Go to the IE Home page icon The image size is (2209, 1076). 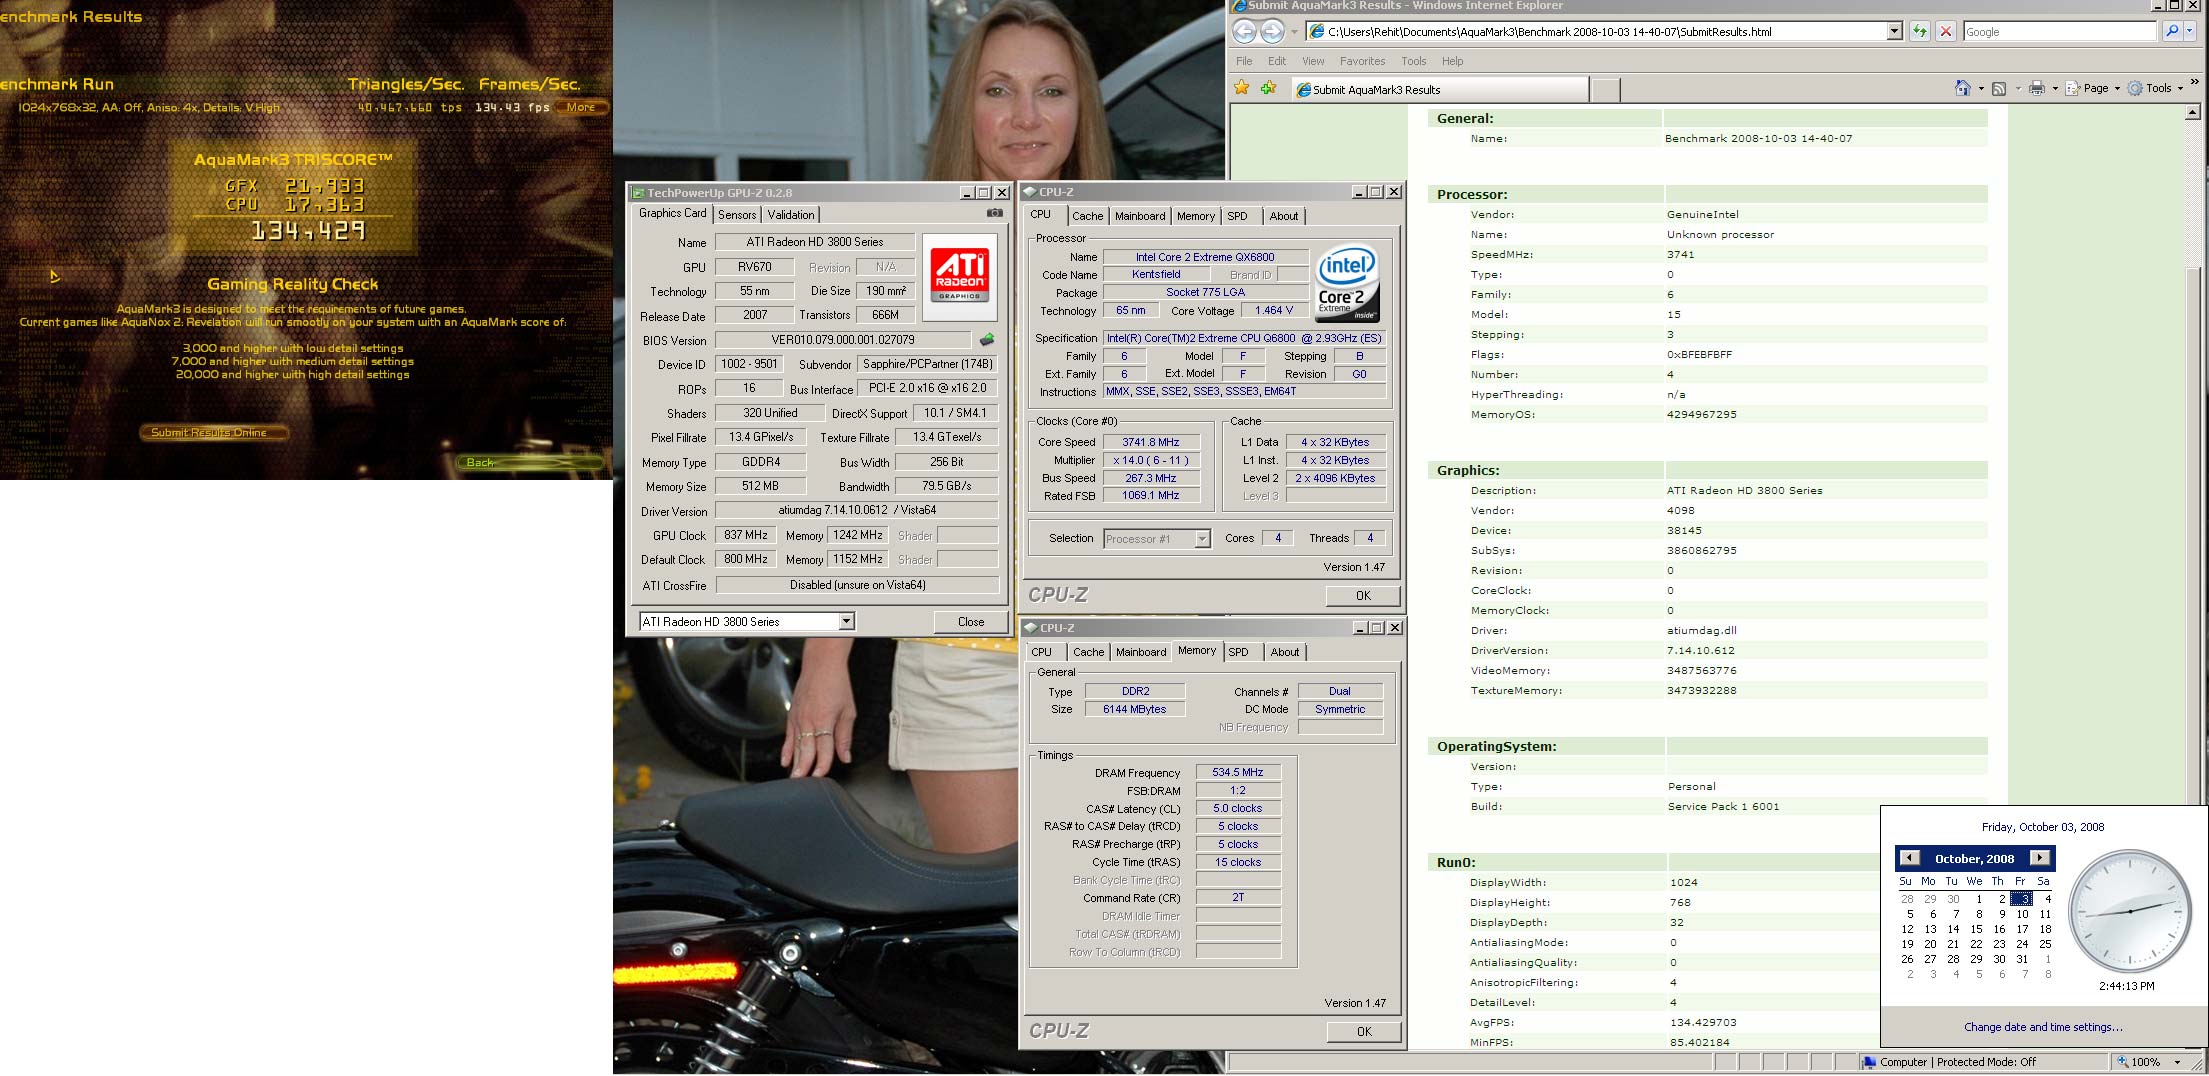pyautogui.click(x=1963, y=89)
